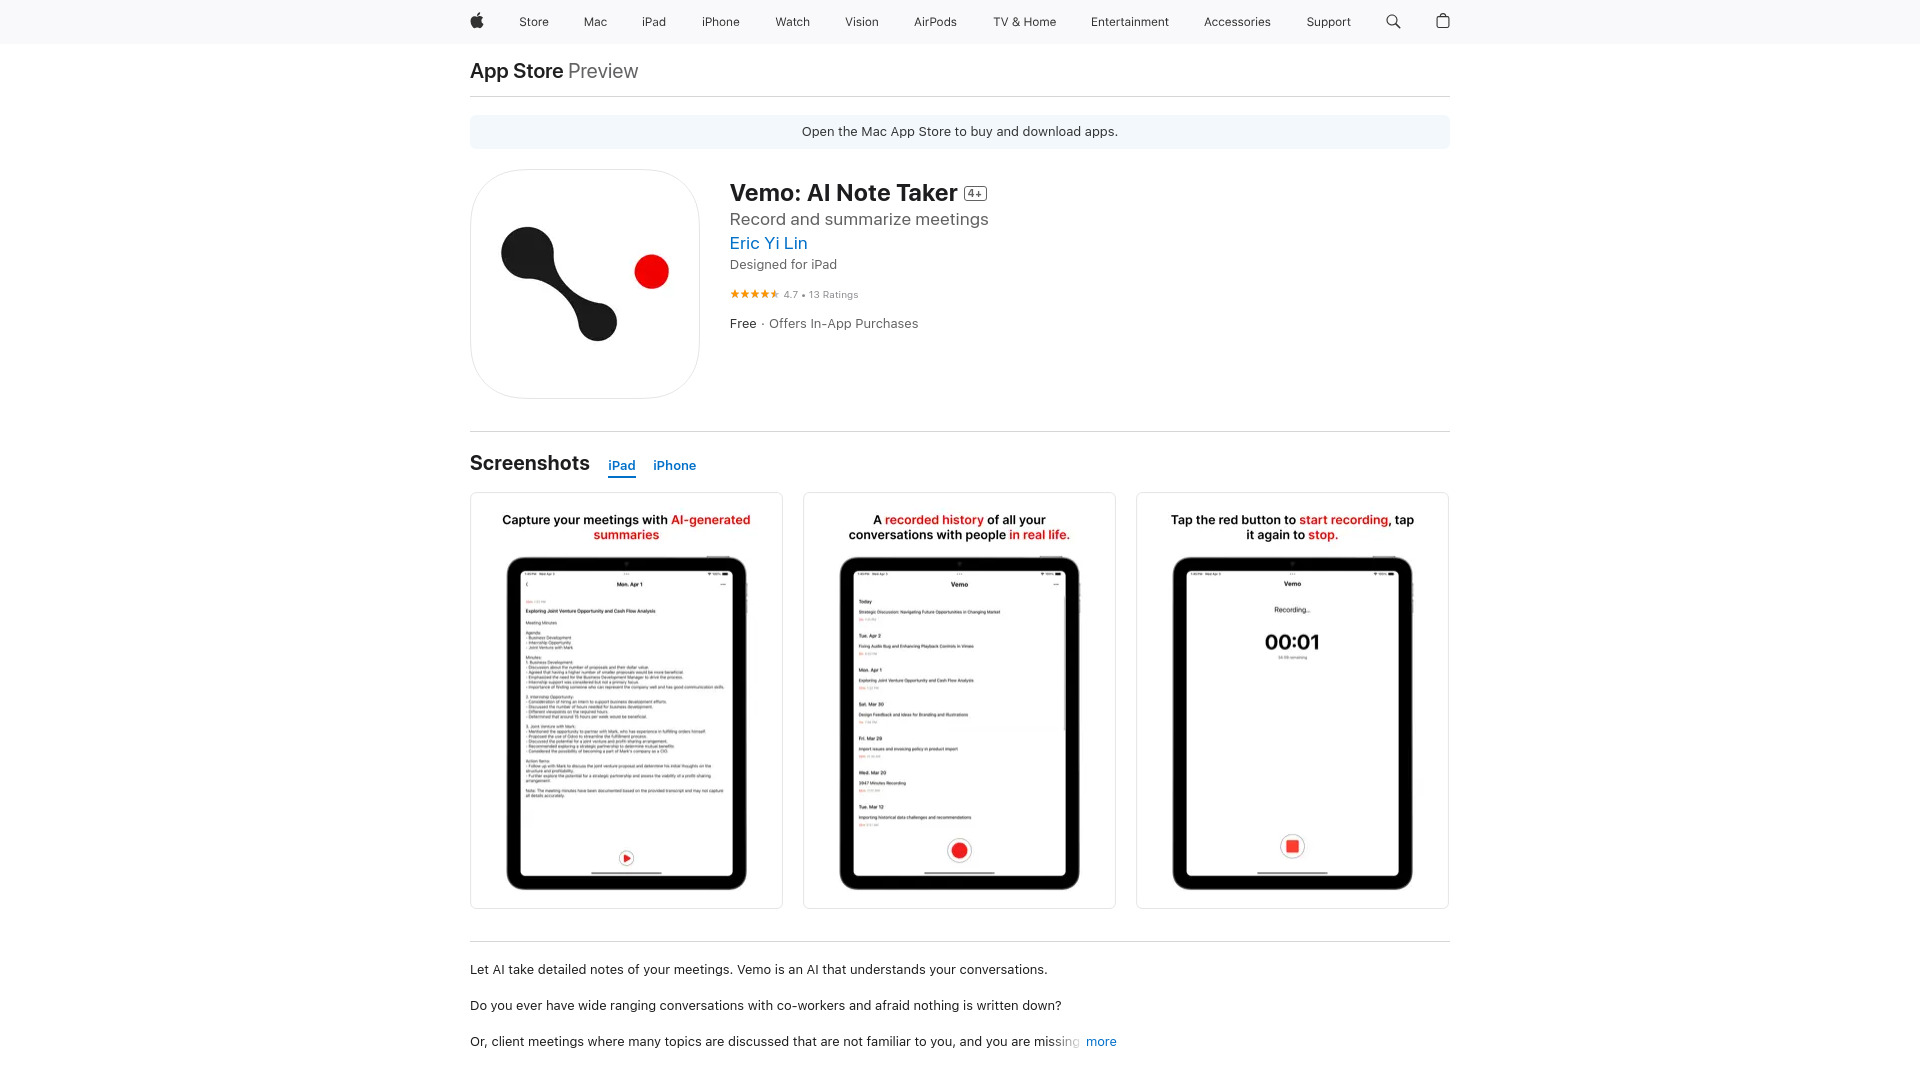Toggle the 4.7 star rating display
This screenshot has height=1080, width=1920.
[x=793, y=293]
